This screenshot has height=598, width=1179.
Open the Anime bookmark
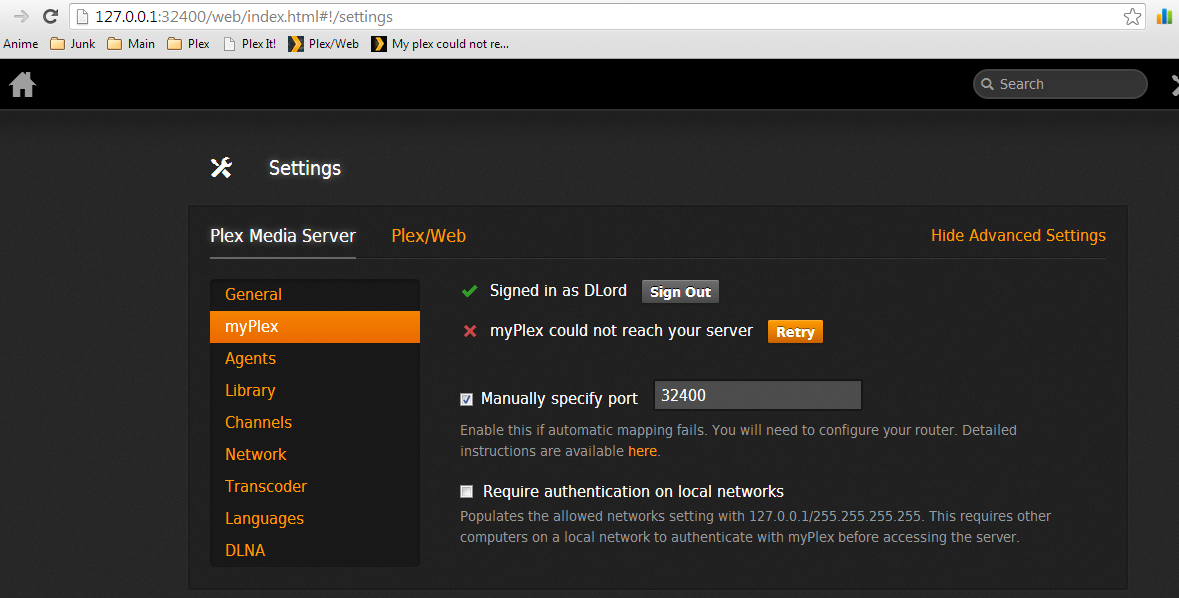click(x=20, y=44)
